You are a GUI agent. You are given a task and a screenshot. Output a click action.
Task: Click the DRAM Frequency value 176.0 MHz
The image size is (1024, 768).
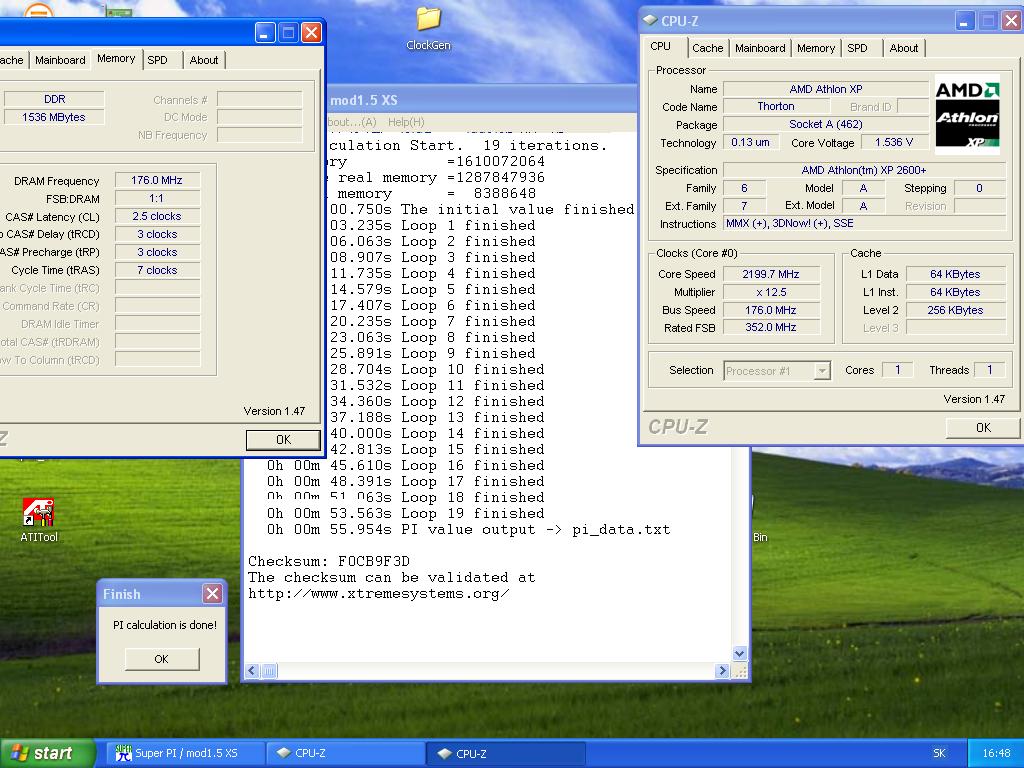[x=157, y=180]
